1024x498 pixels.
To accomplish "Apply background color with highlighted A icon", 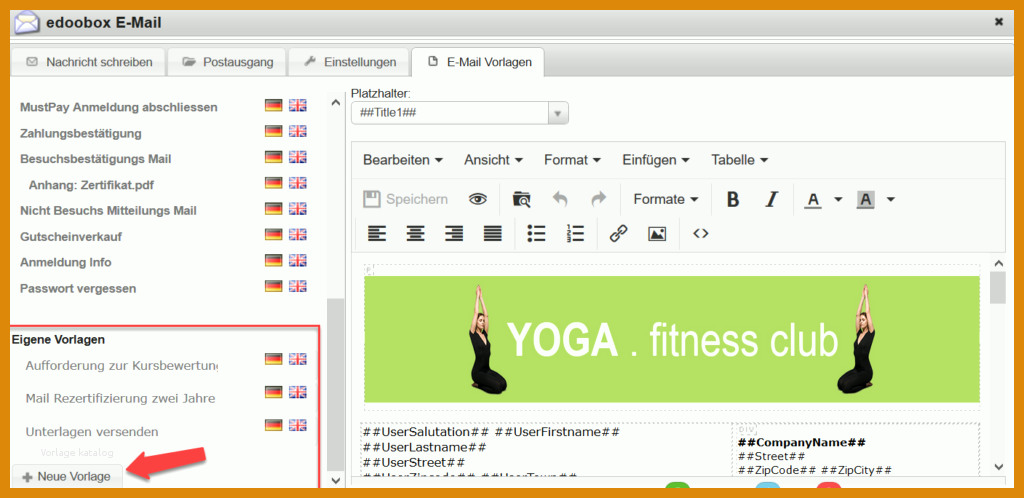I will (865, 199).
